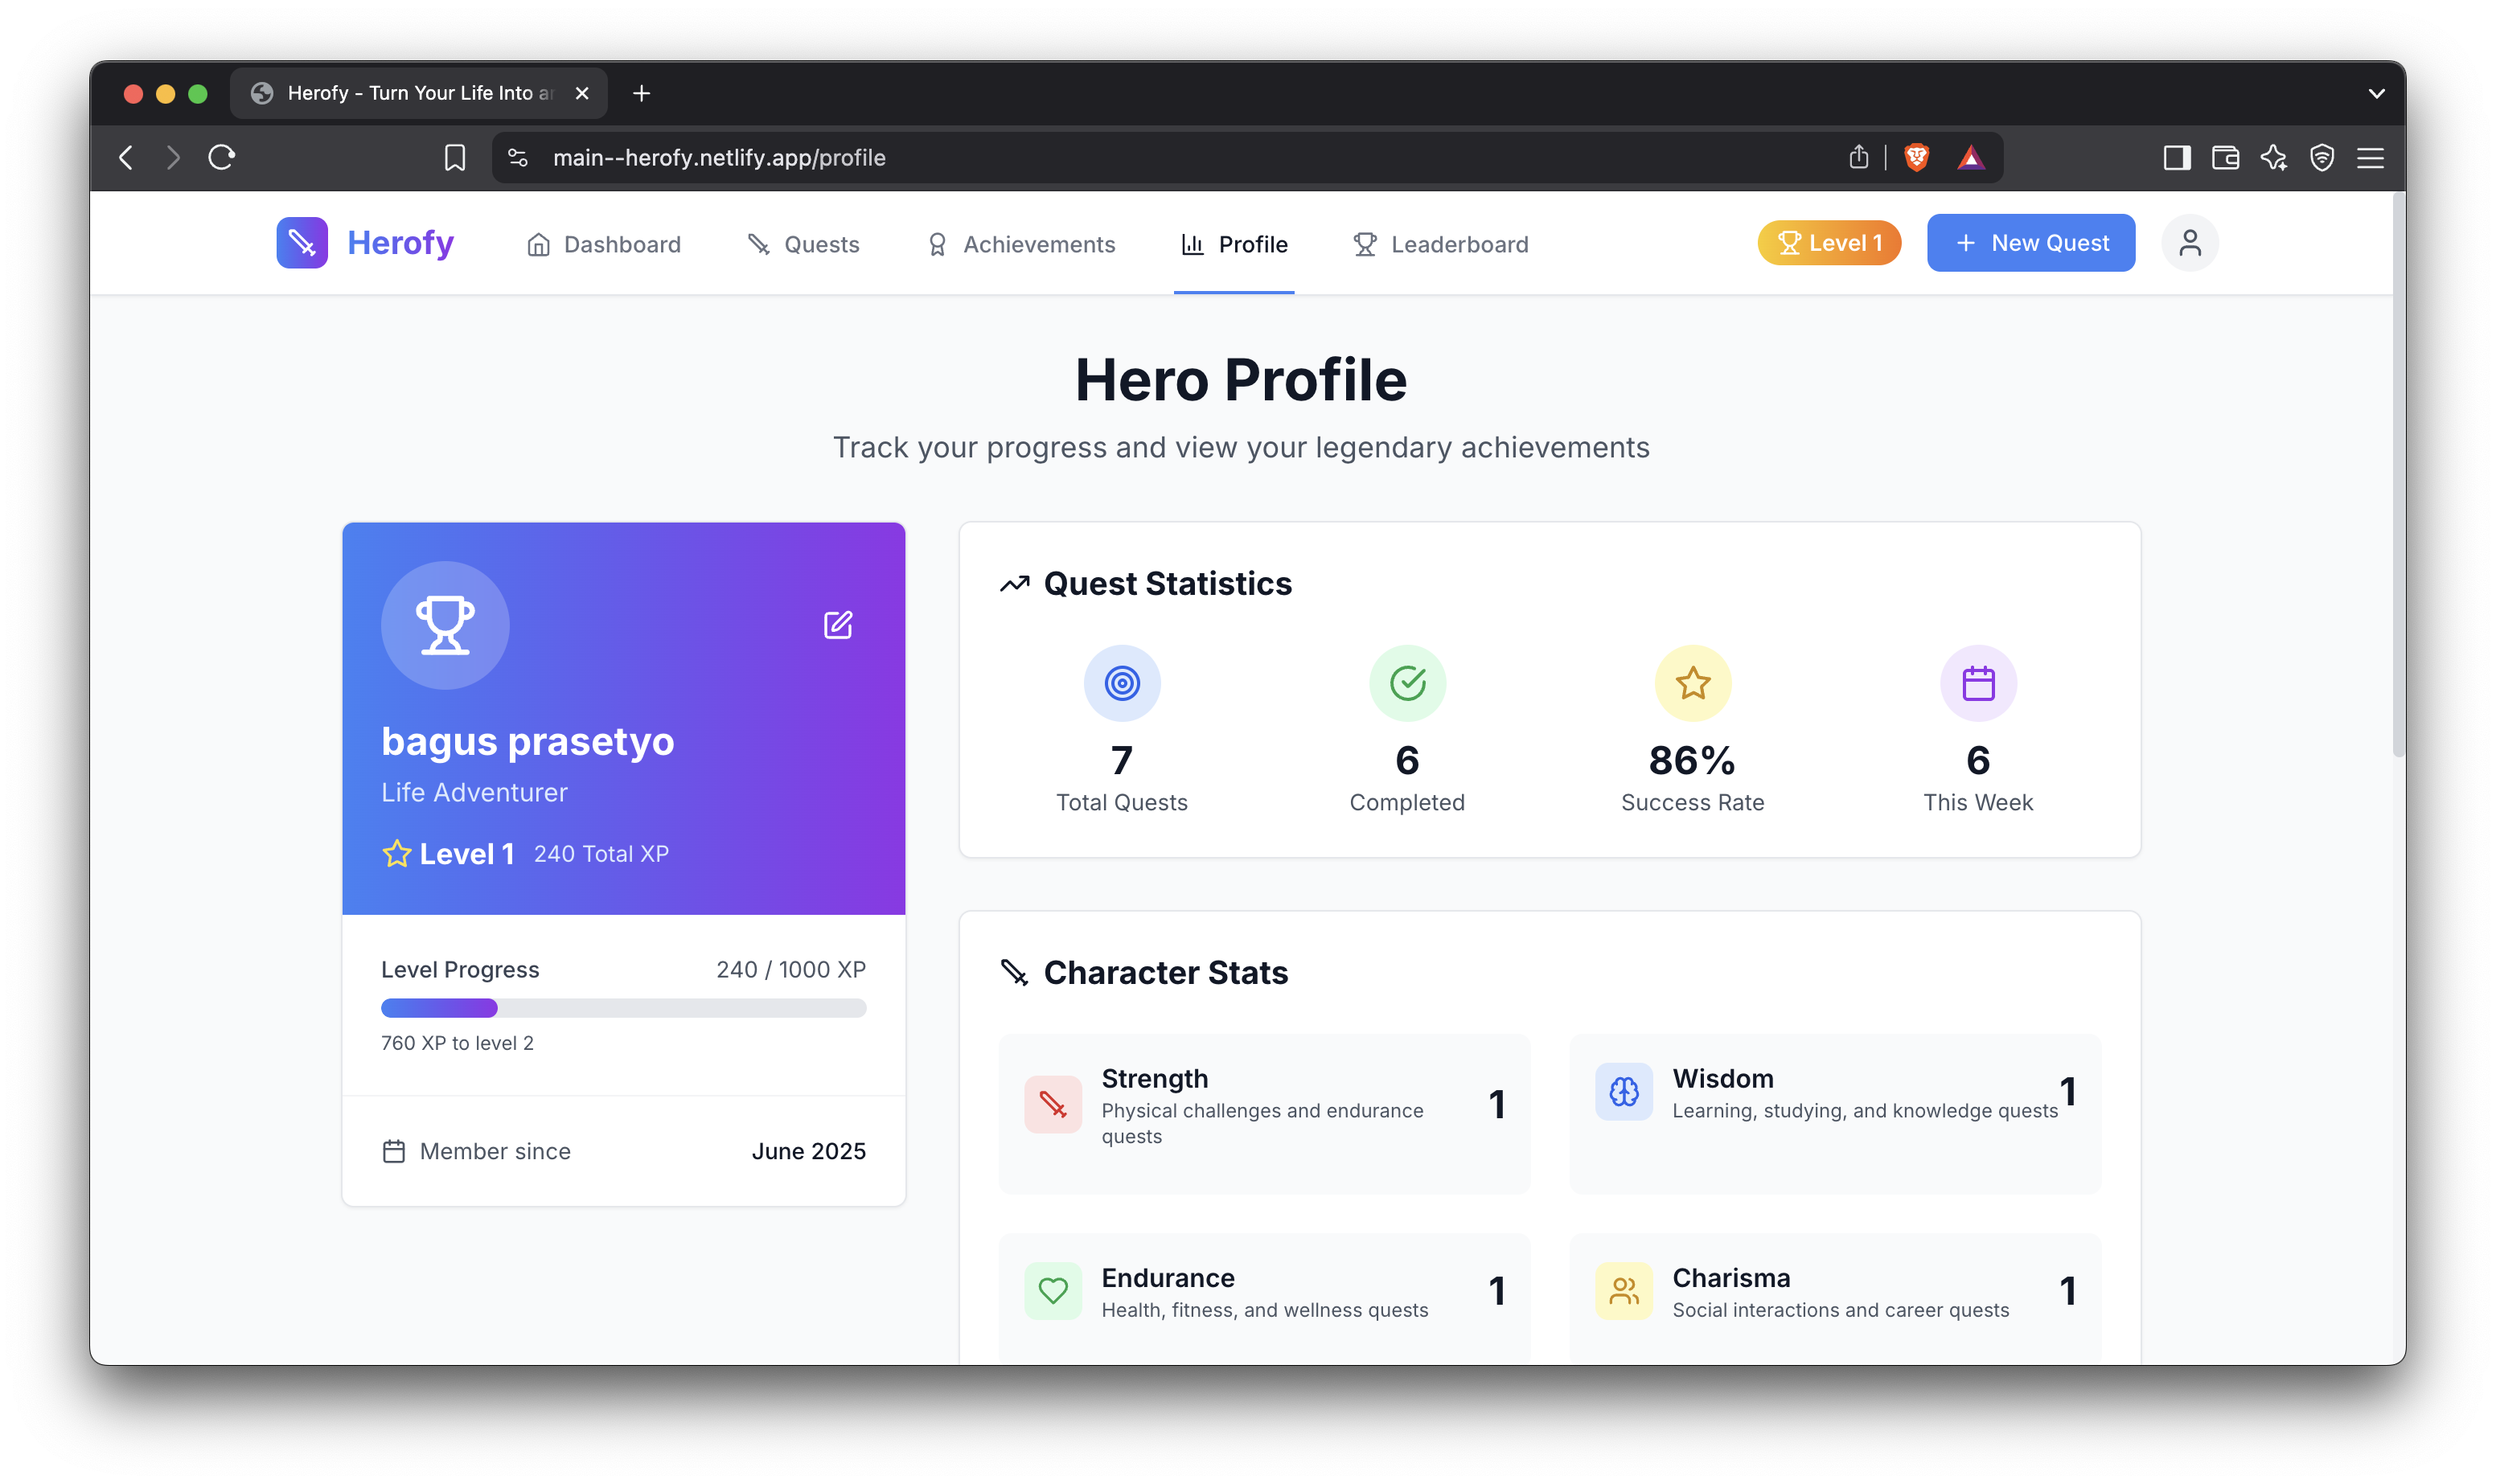The height and width of the screenshot is (1484, 2496).
Task: Click the Level 1 badge button
Action: [1829, 243]
